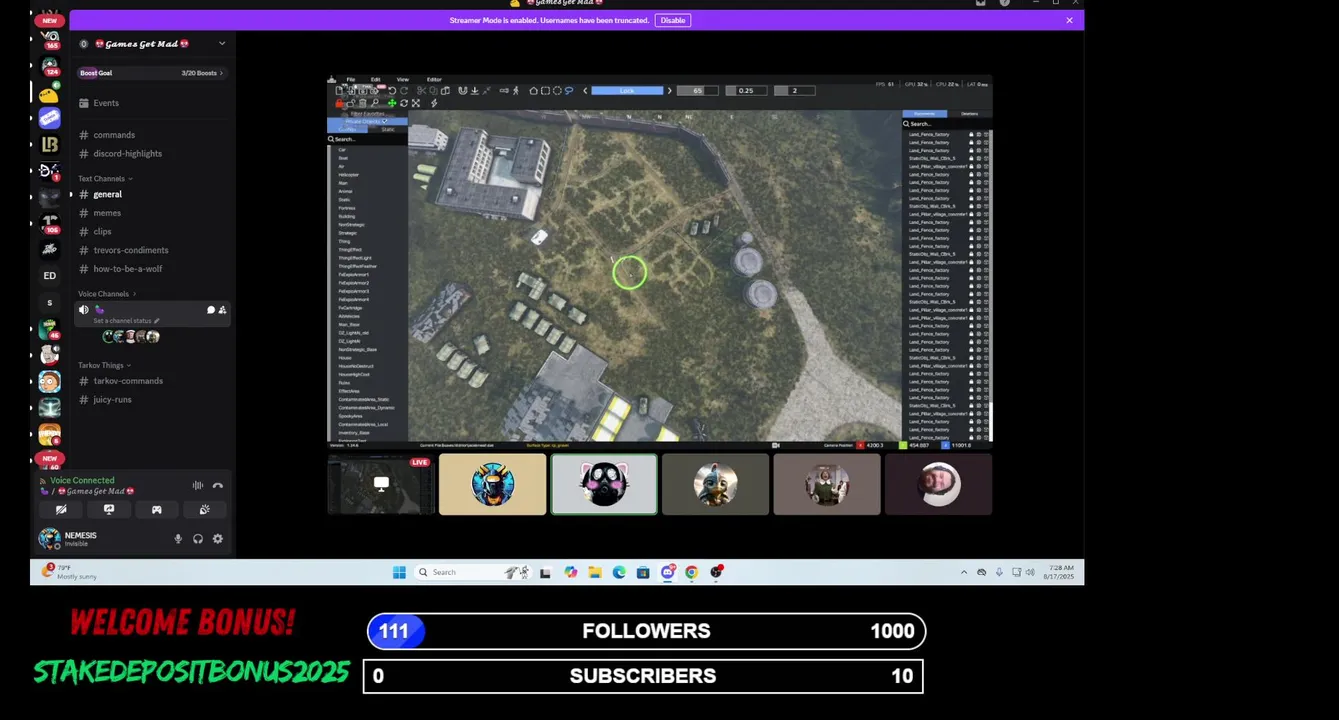Click the undo arrow in the editor toolbar

(x=392, y=90)
